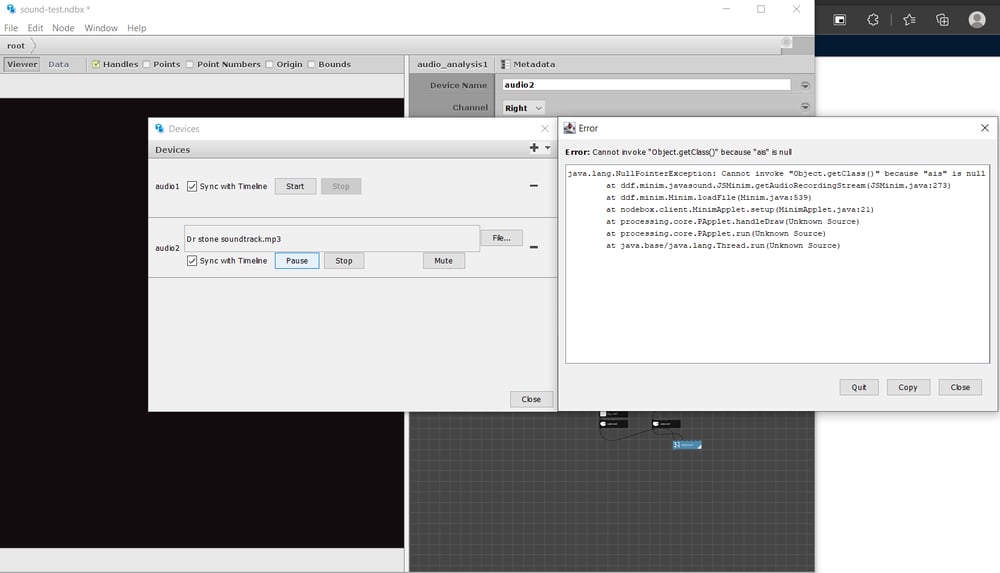Viewport: 1000px width, 573px height.
Task: Open the Help menu
Action: click(136, 28)
